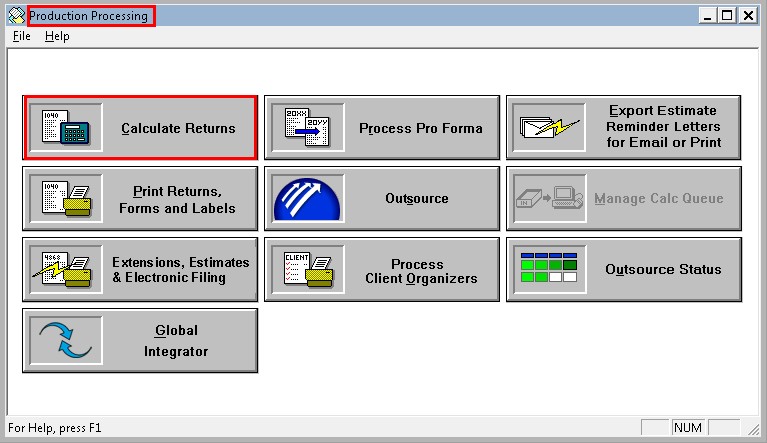Click the Production Processing window title

89,16
